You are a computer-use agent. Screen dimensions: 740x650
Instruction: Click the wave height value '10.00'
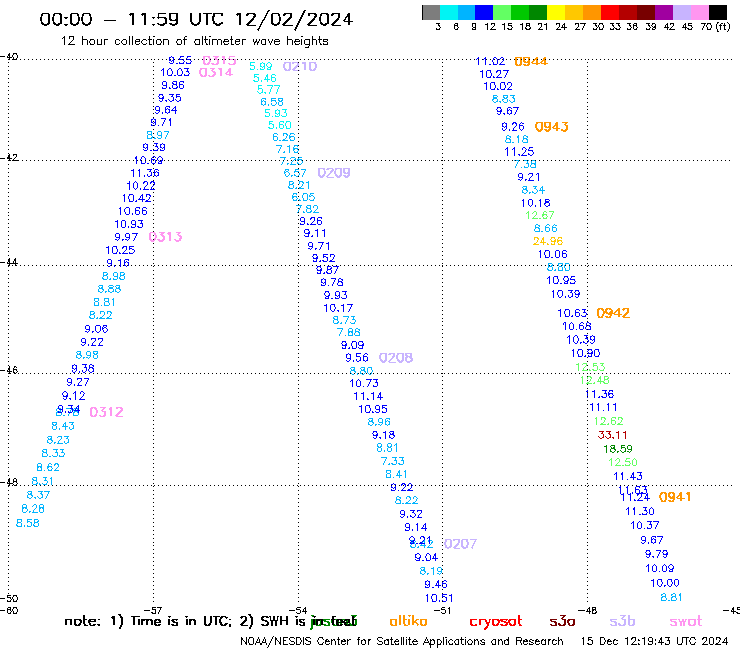[x=665, y=583]
